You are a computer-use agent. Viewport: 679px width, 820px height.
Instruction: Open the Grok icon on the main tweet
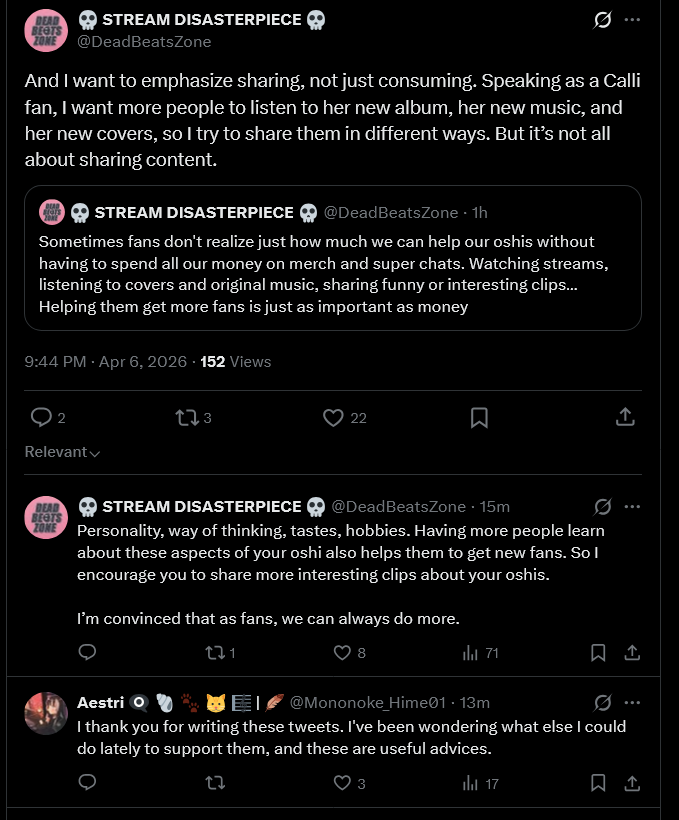pyautogui.click(x=602, y=20)
